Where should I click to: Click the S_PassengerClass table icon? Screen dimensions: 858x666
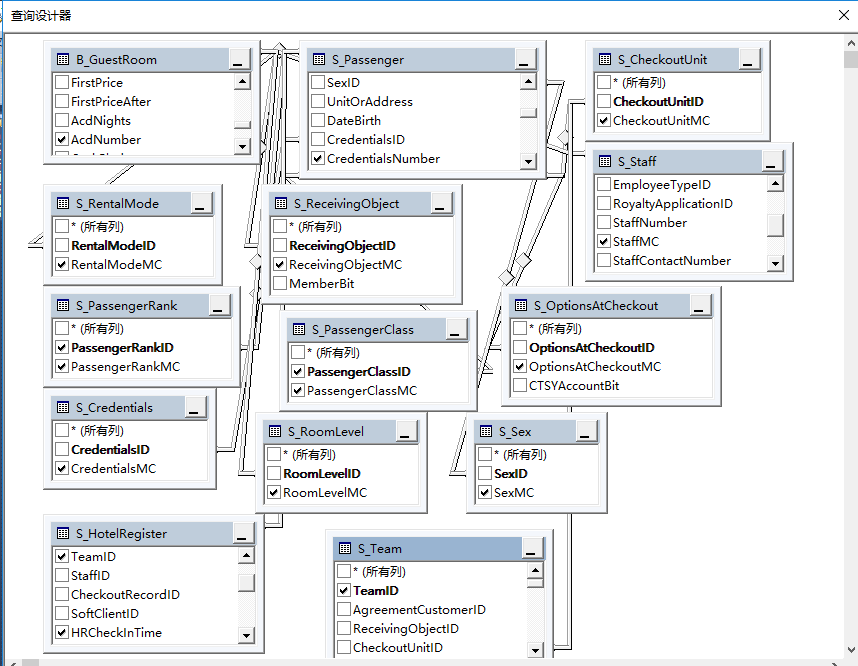pos(299,329)
